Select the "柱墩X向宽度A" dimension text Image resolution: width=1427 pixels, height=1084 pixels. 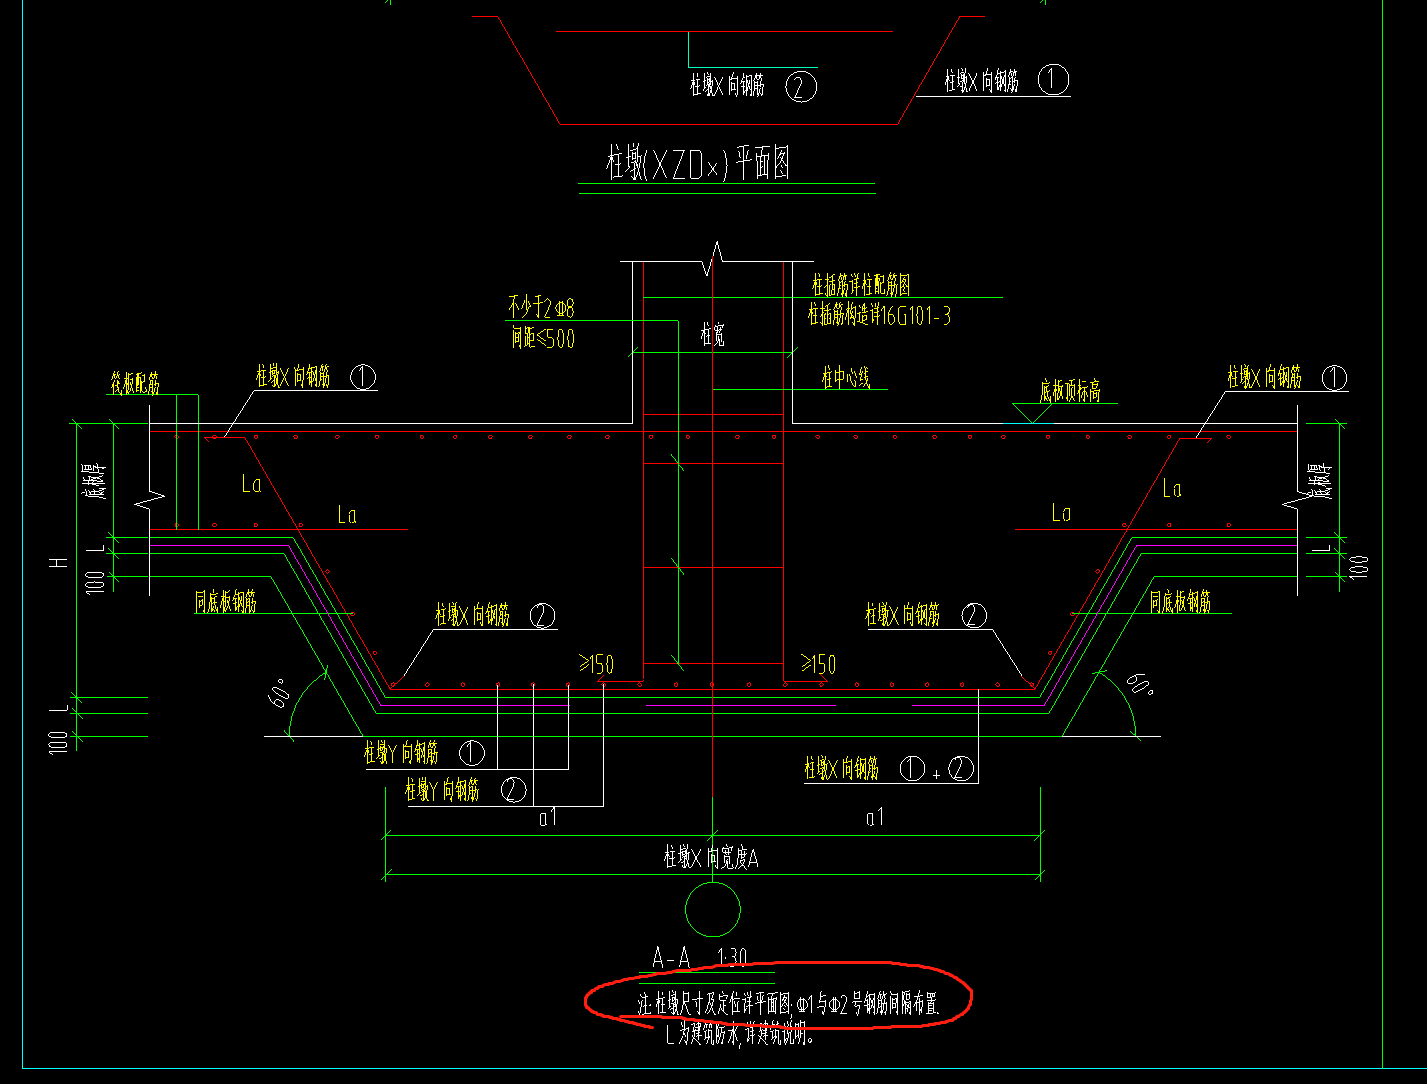click(x=711, y=858)
